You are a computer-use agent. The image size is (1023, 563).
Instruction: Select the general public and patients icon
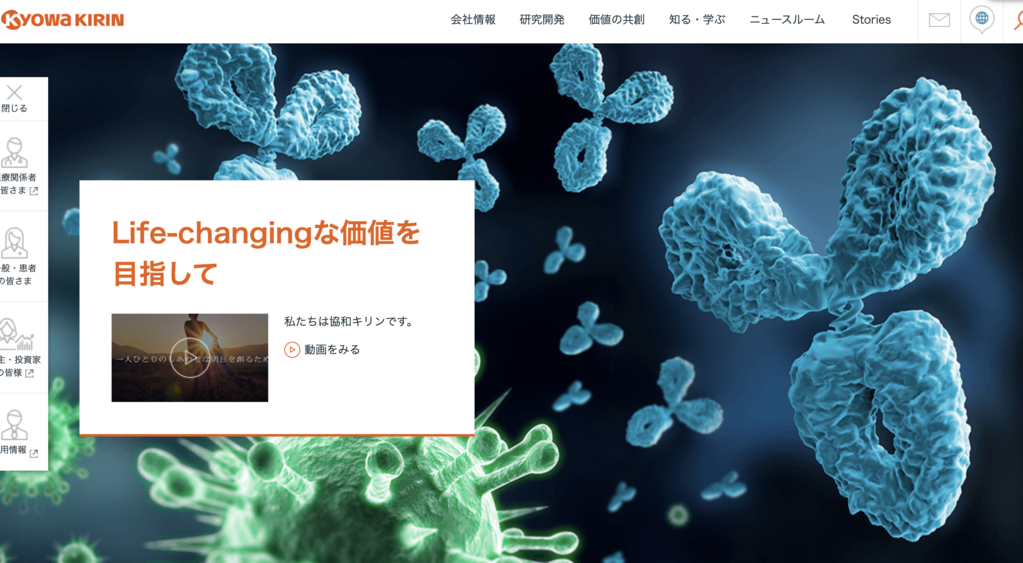[14, 243]
